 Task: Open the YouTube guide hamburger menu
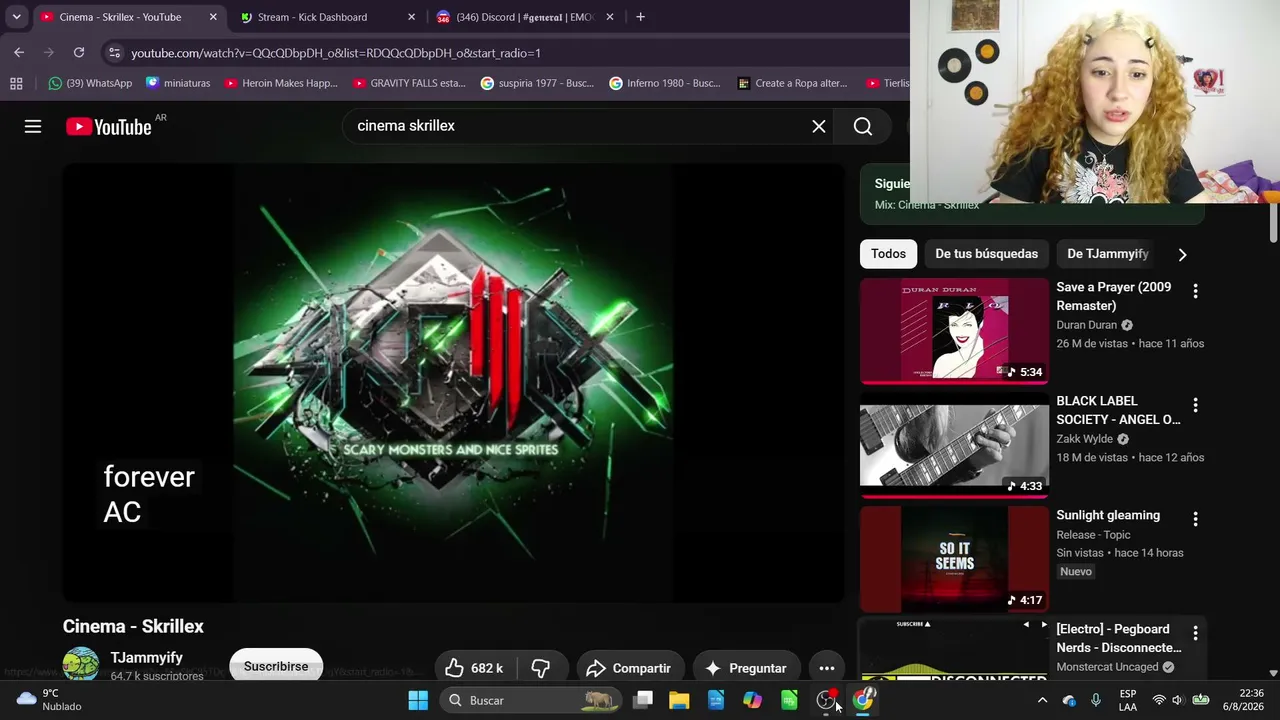coord(33,126)
